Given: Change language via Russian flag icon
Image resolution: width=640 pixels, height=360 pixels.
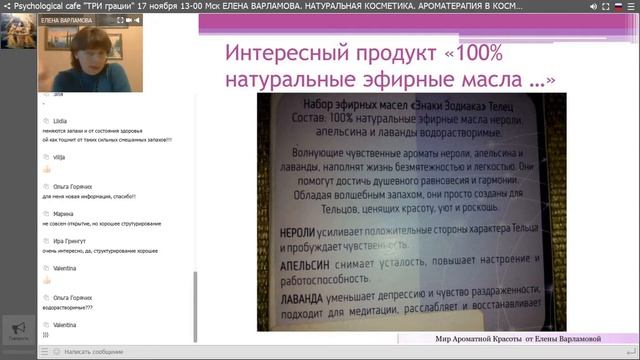Looking at the screenshot, I should [x=619, y=7].
